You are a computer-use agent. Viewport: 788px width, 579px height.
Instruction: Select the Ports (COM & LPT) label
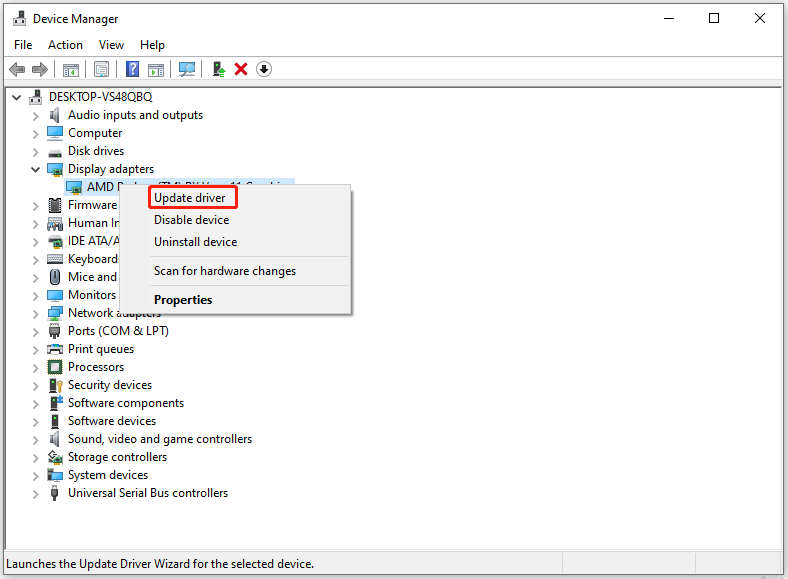119,331
